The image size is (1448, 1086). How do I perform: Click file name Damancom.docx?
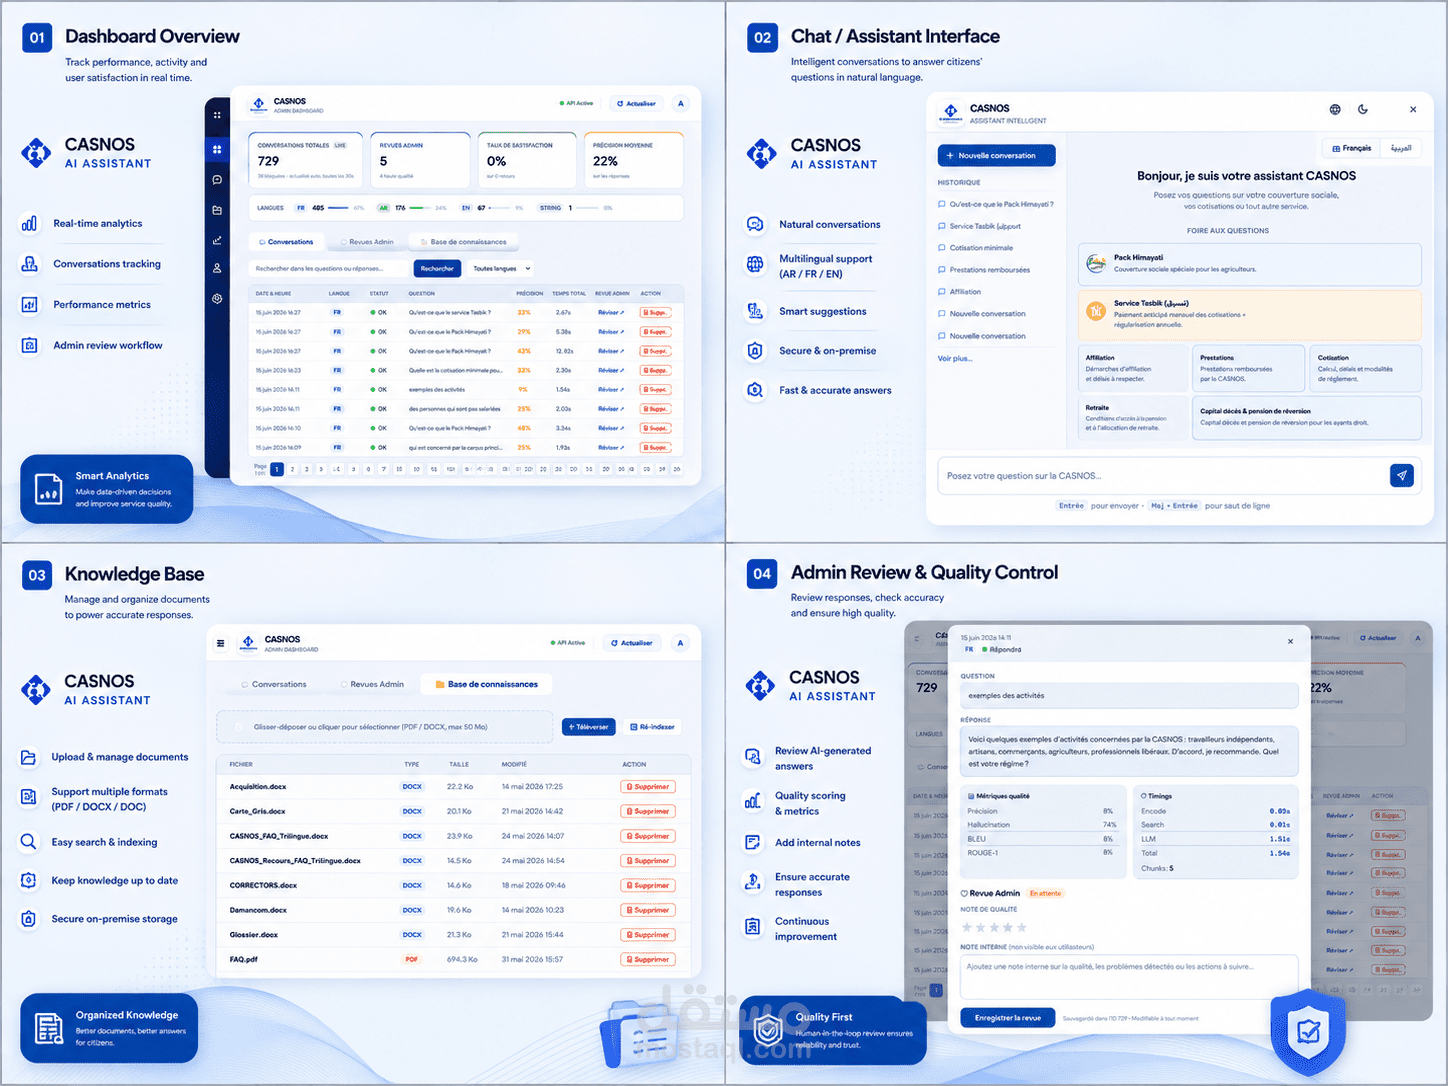coord(258,910)
